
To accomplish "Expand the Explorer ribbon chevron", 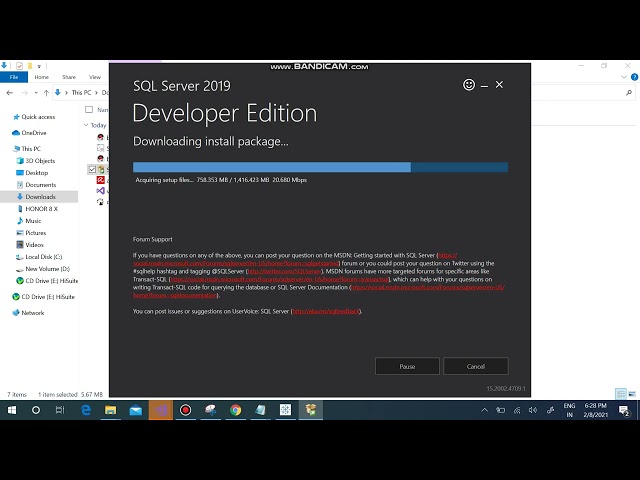I will [624, 77].
